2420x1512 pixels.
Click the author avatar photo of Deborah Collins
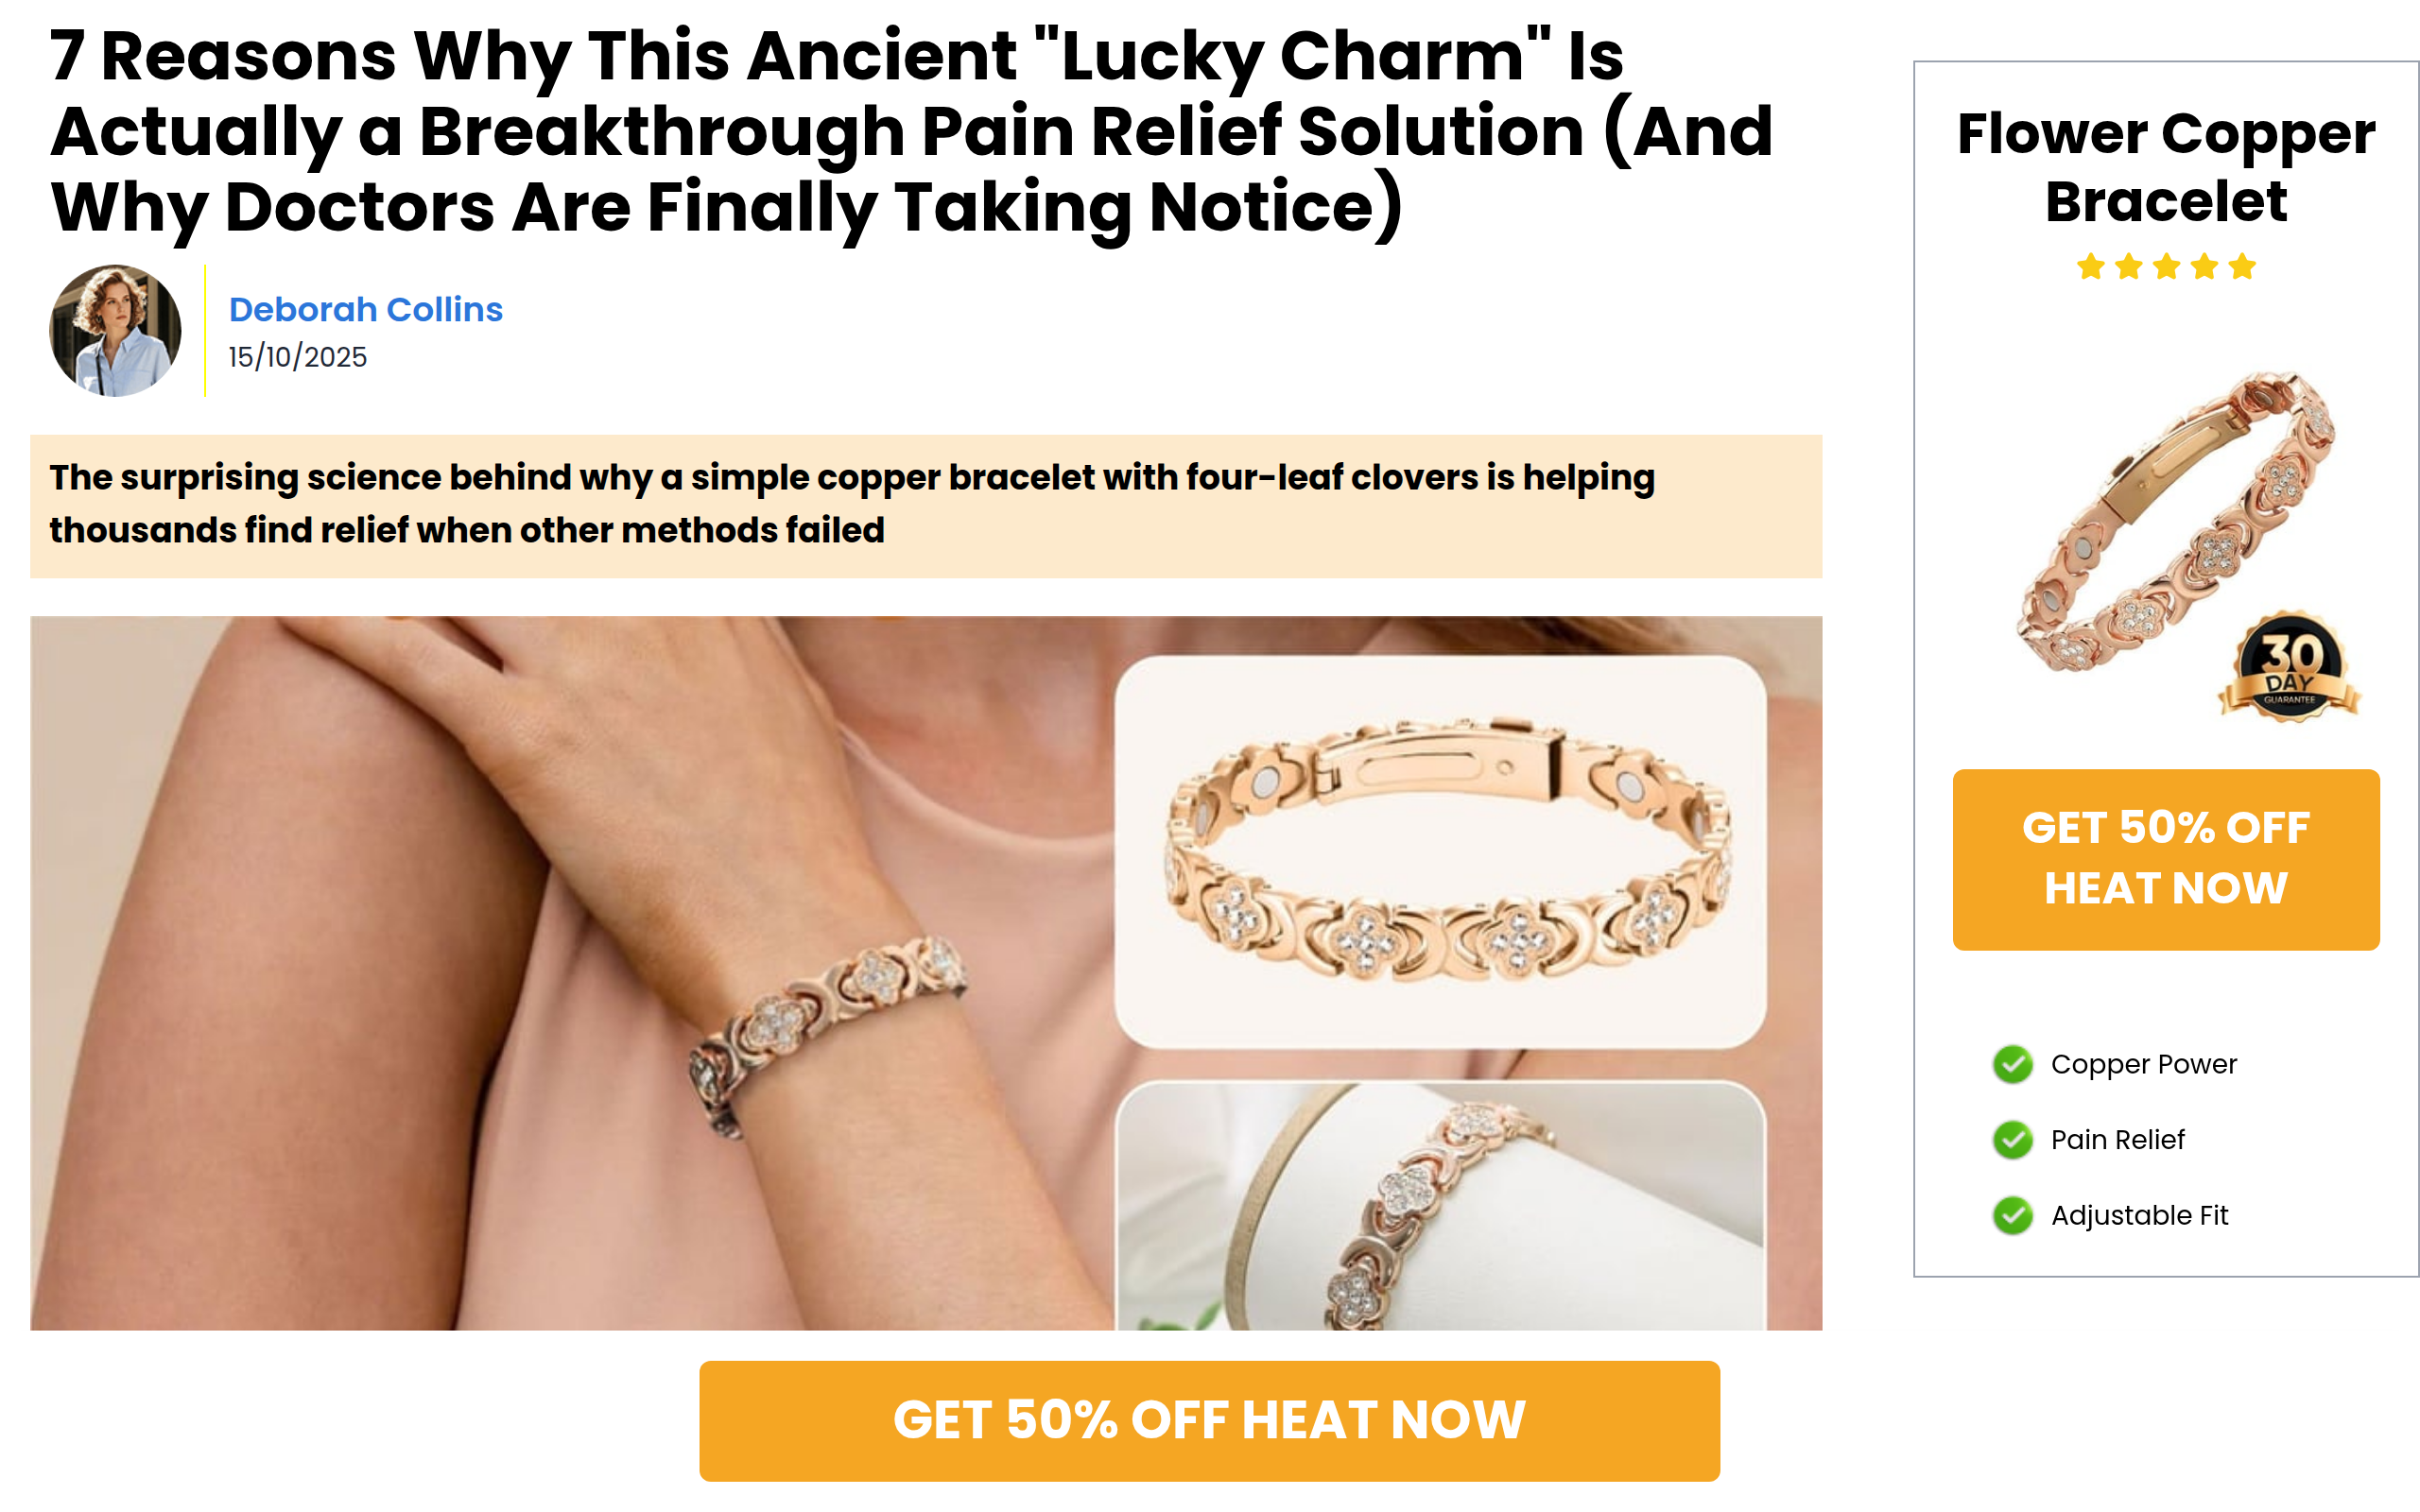click(x=115, y=331)
